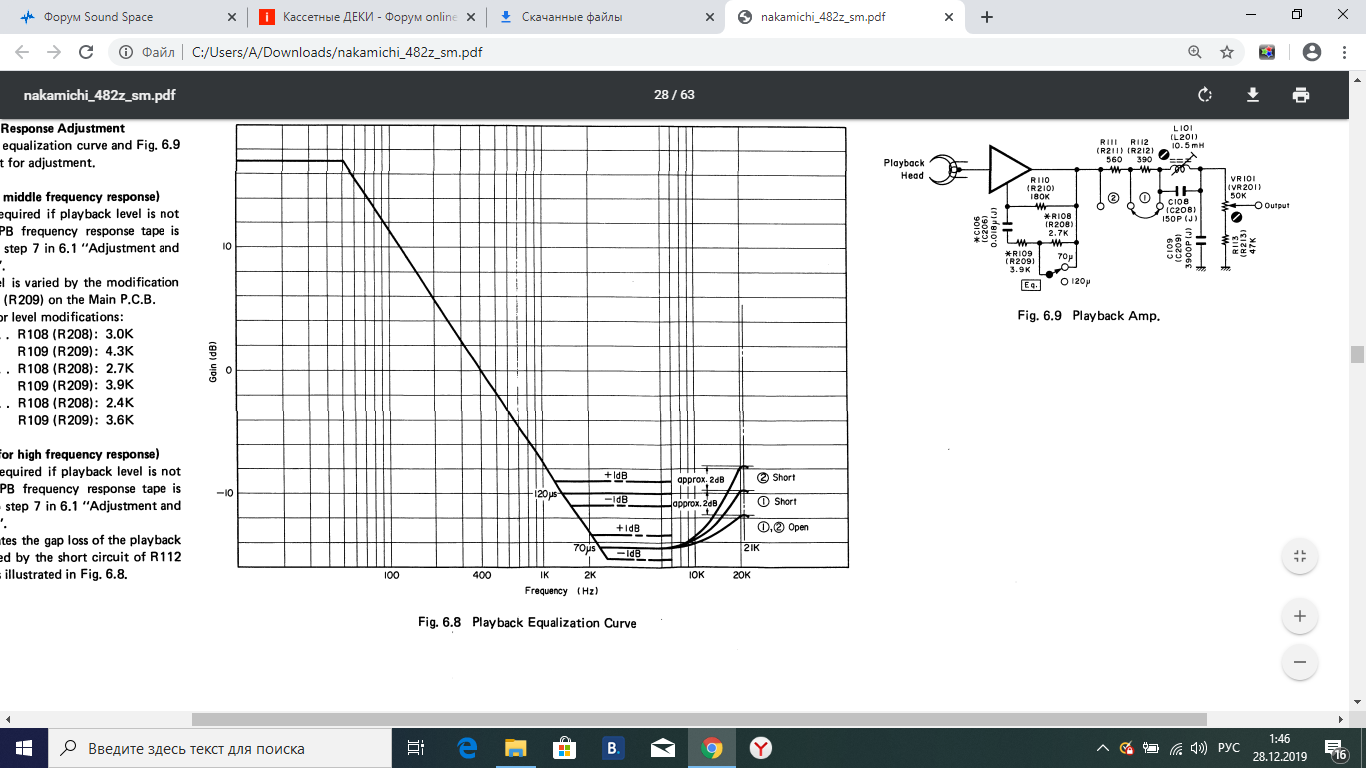Open Chrome's three-dot menu
Screen dimensions: 1366x768
[1344, 52]
